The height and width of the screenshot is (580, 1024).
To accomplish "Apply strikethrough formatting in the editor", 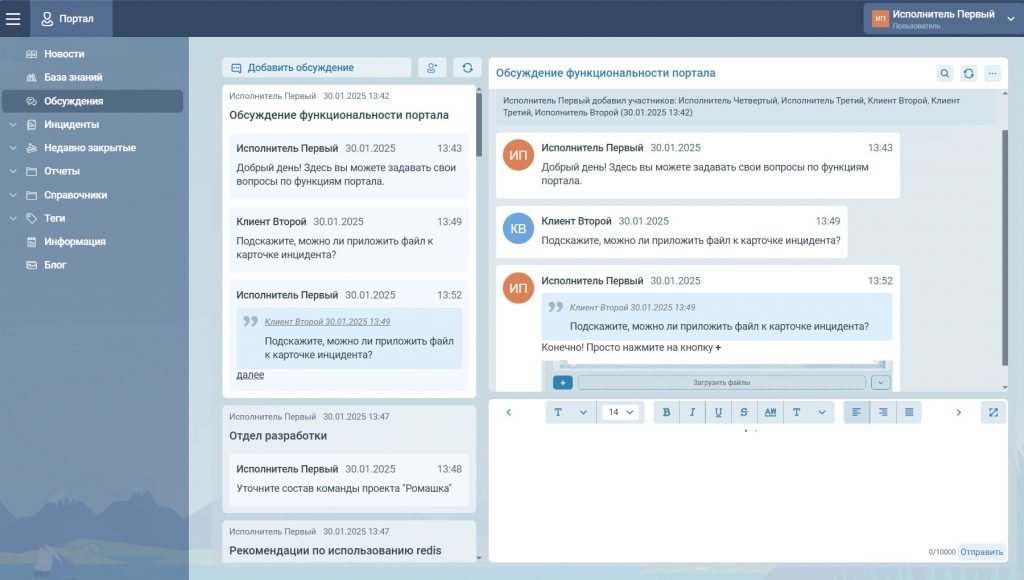I will [744, 412].
